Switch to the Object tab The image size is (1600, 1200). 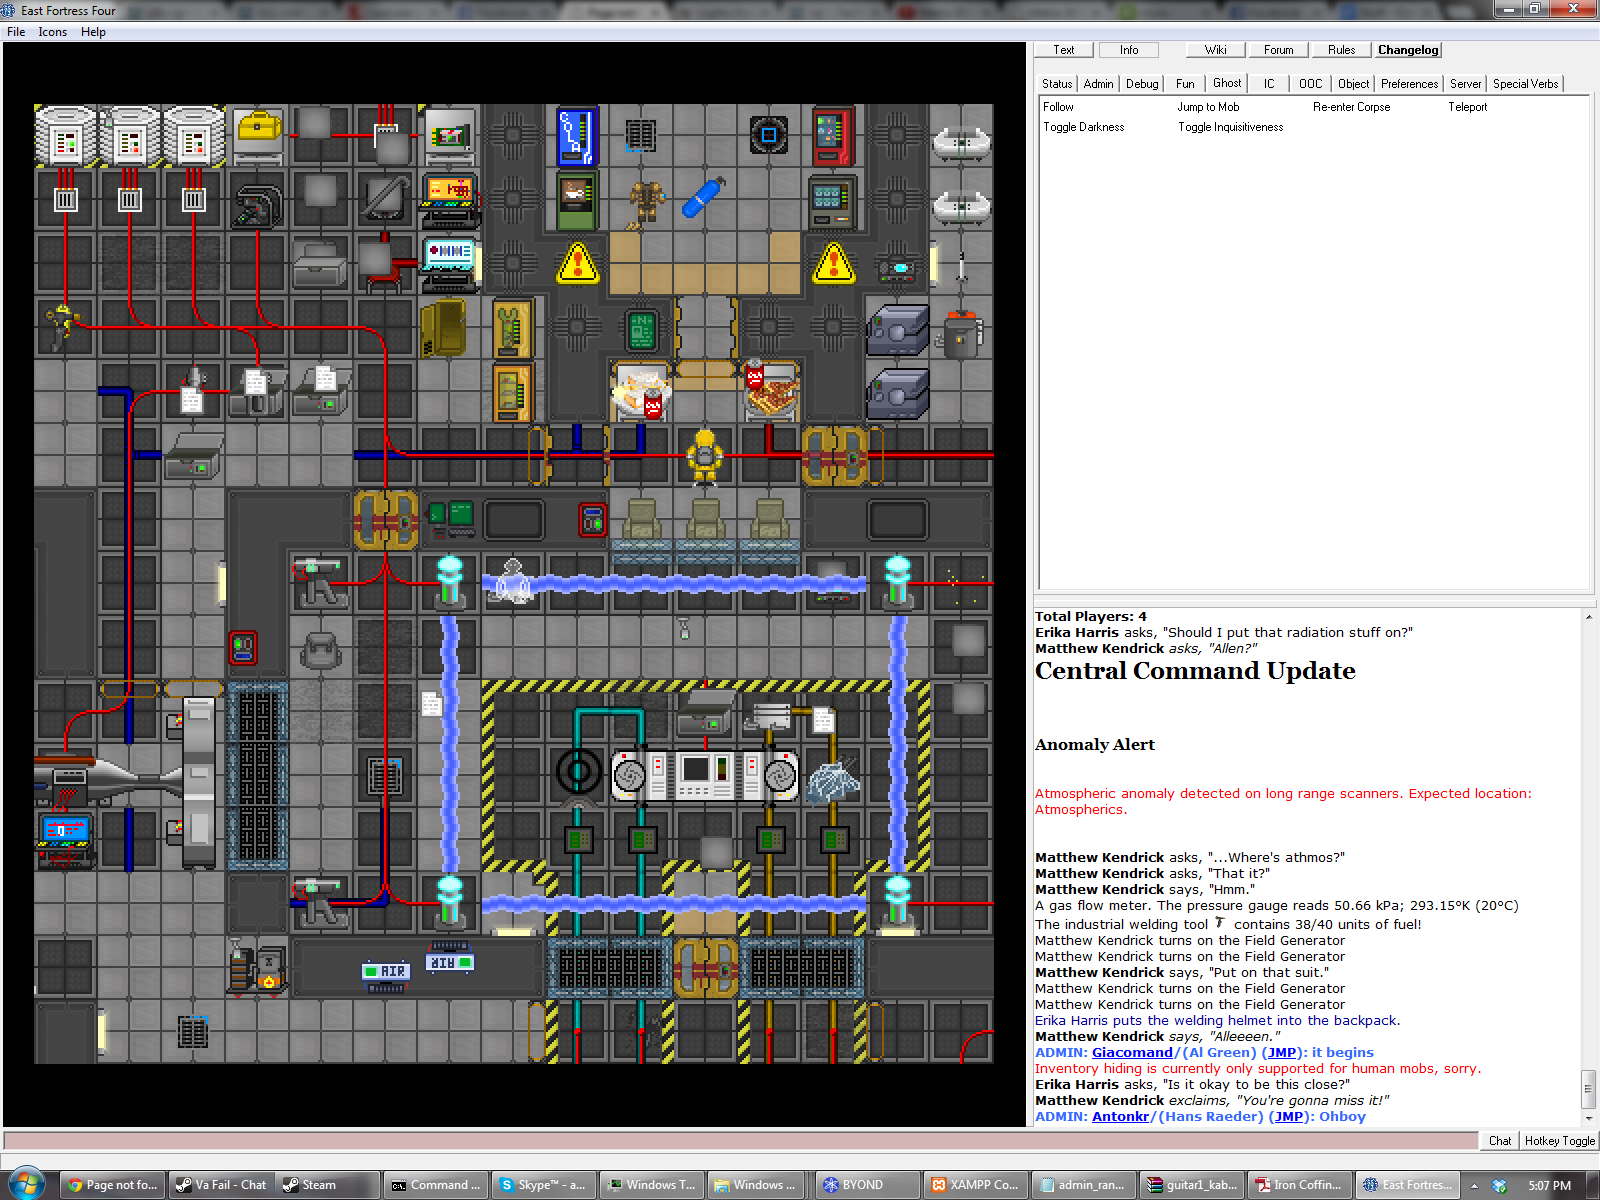click(x=1353, y=84)
